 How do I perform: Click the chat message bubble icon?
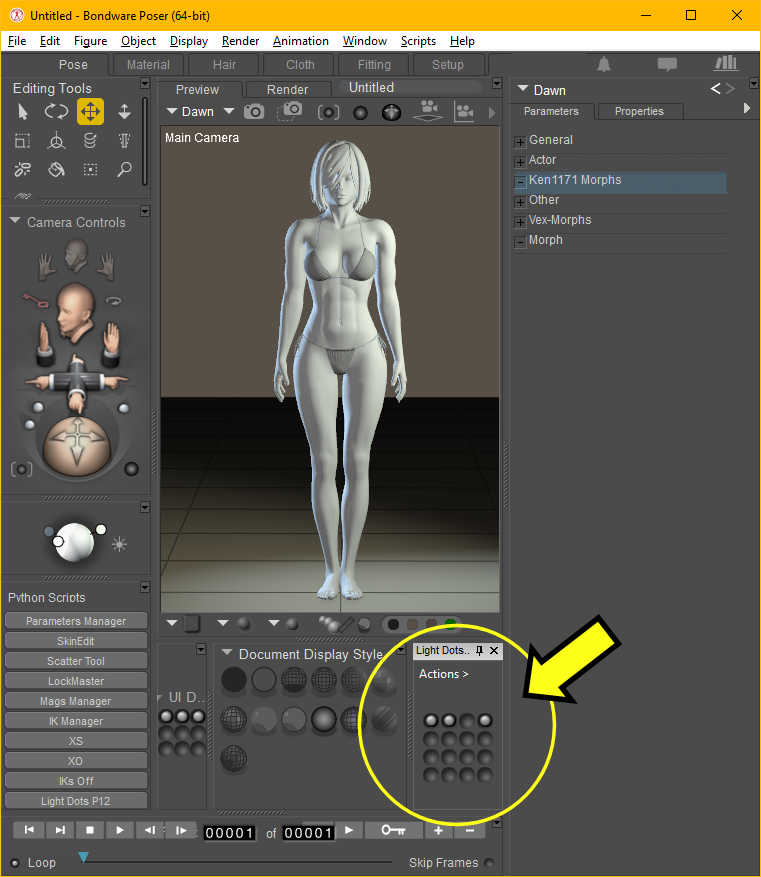tap(666, 64)
